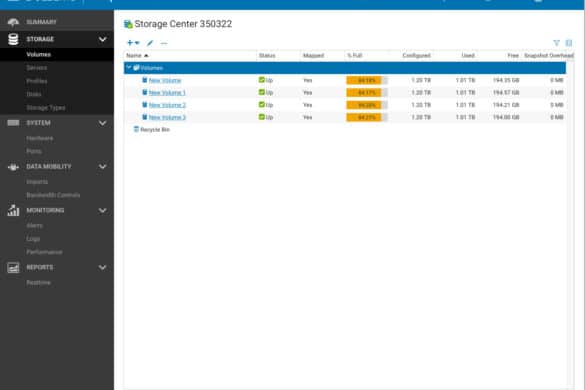Click the Free column header

513,56
